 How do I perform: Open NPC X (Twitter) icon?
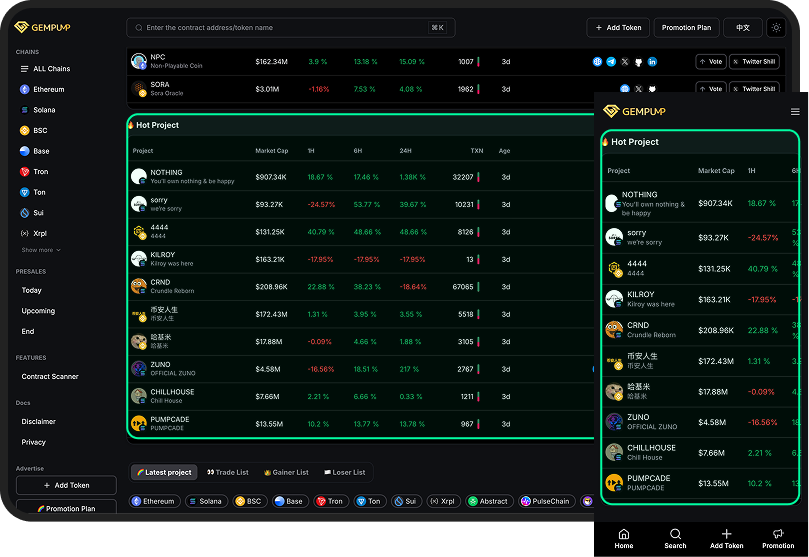[625, 62]
